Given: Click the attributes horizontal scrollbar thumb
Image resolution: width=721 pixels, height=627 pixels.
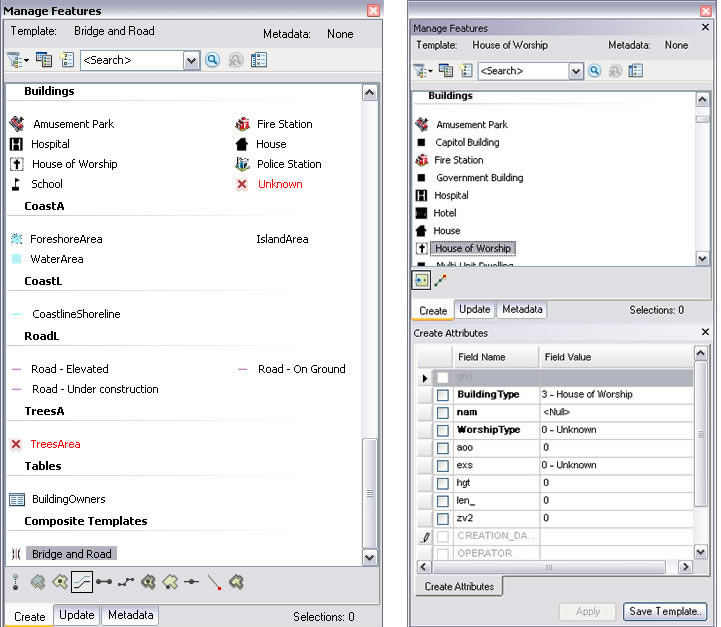Looking at the screenshot, I should pos(549,567).
